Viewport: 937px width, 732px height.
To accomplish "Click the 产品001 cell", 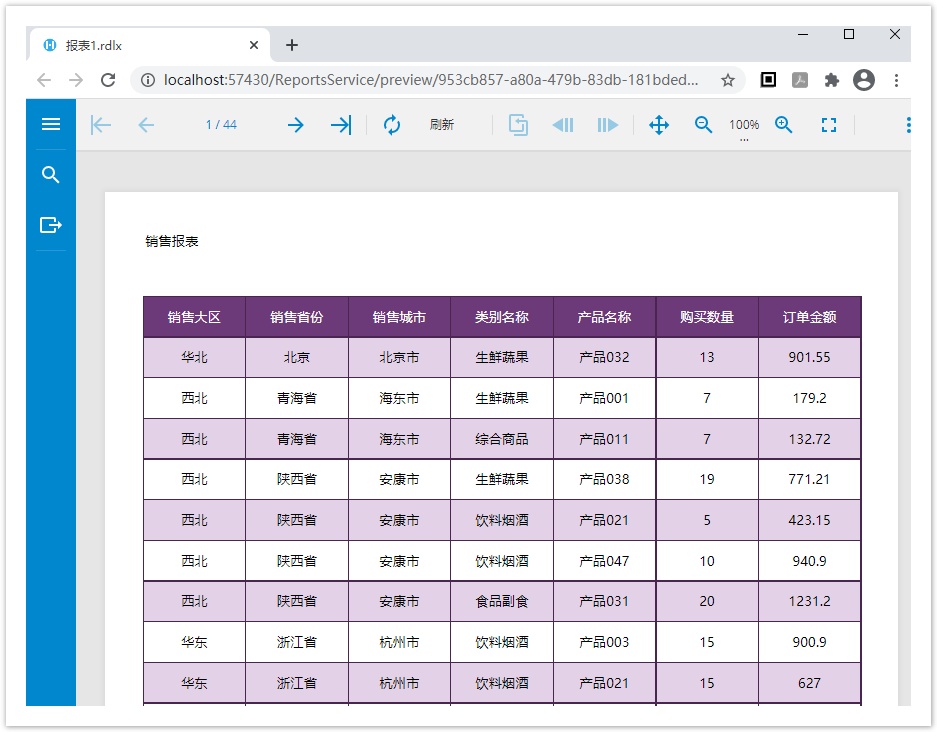I will click(x=604, y=398).
